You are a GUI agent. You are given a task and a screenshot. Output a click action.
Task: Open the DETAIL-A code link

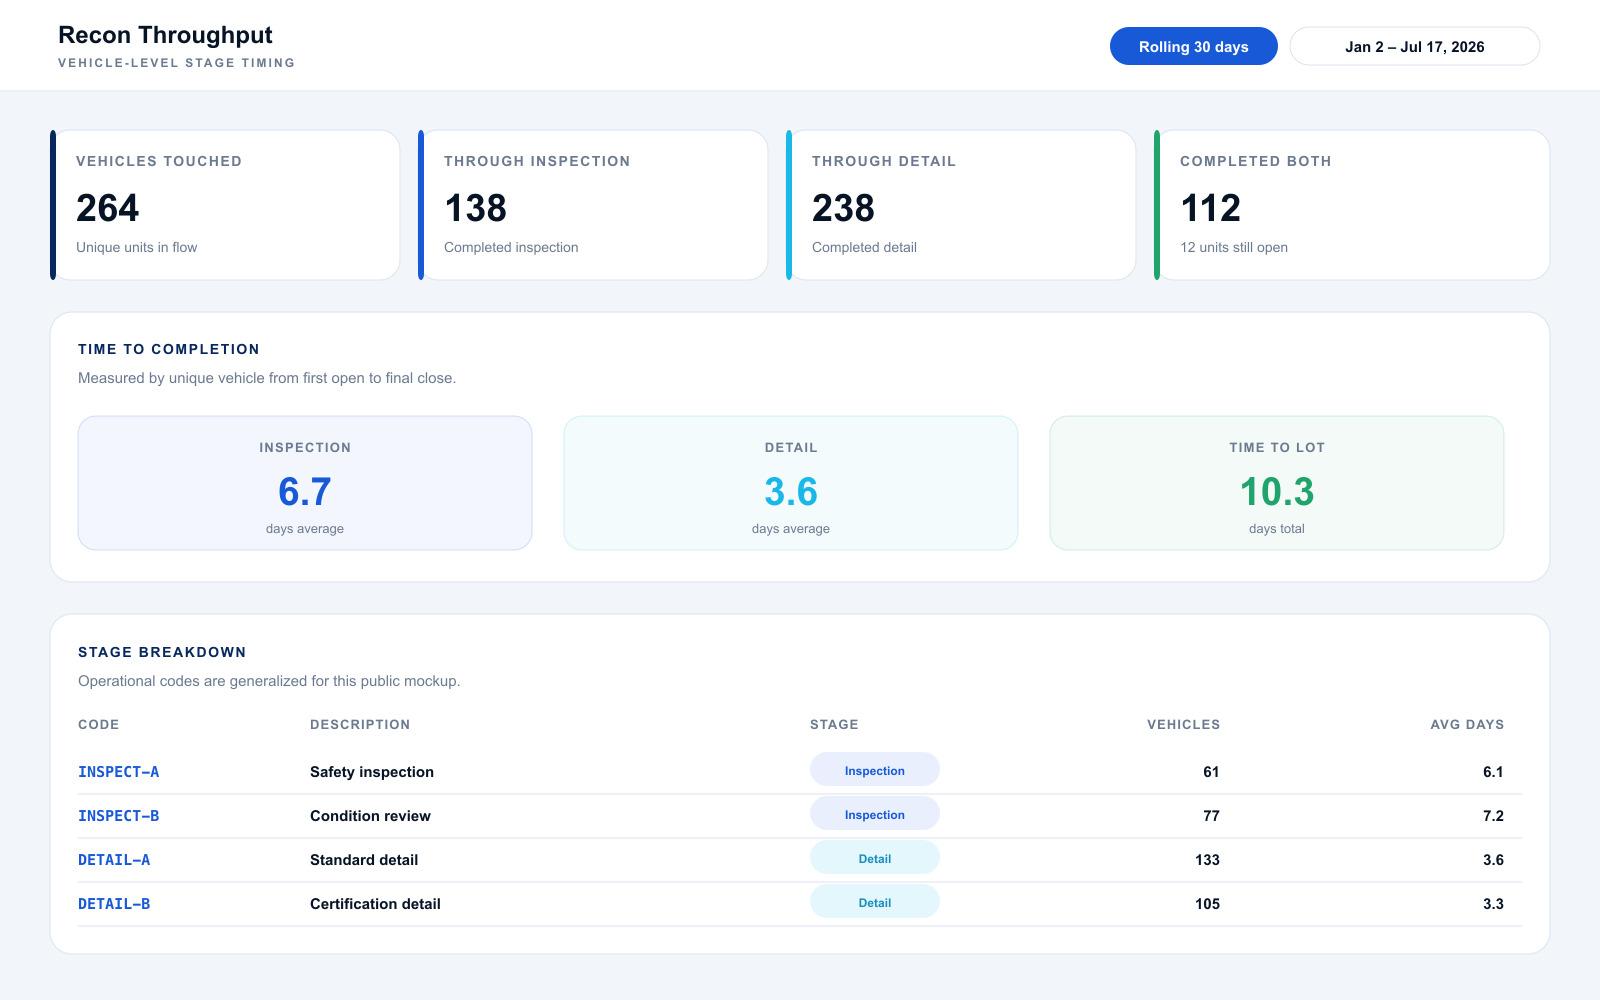point(114,860)
